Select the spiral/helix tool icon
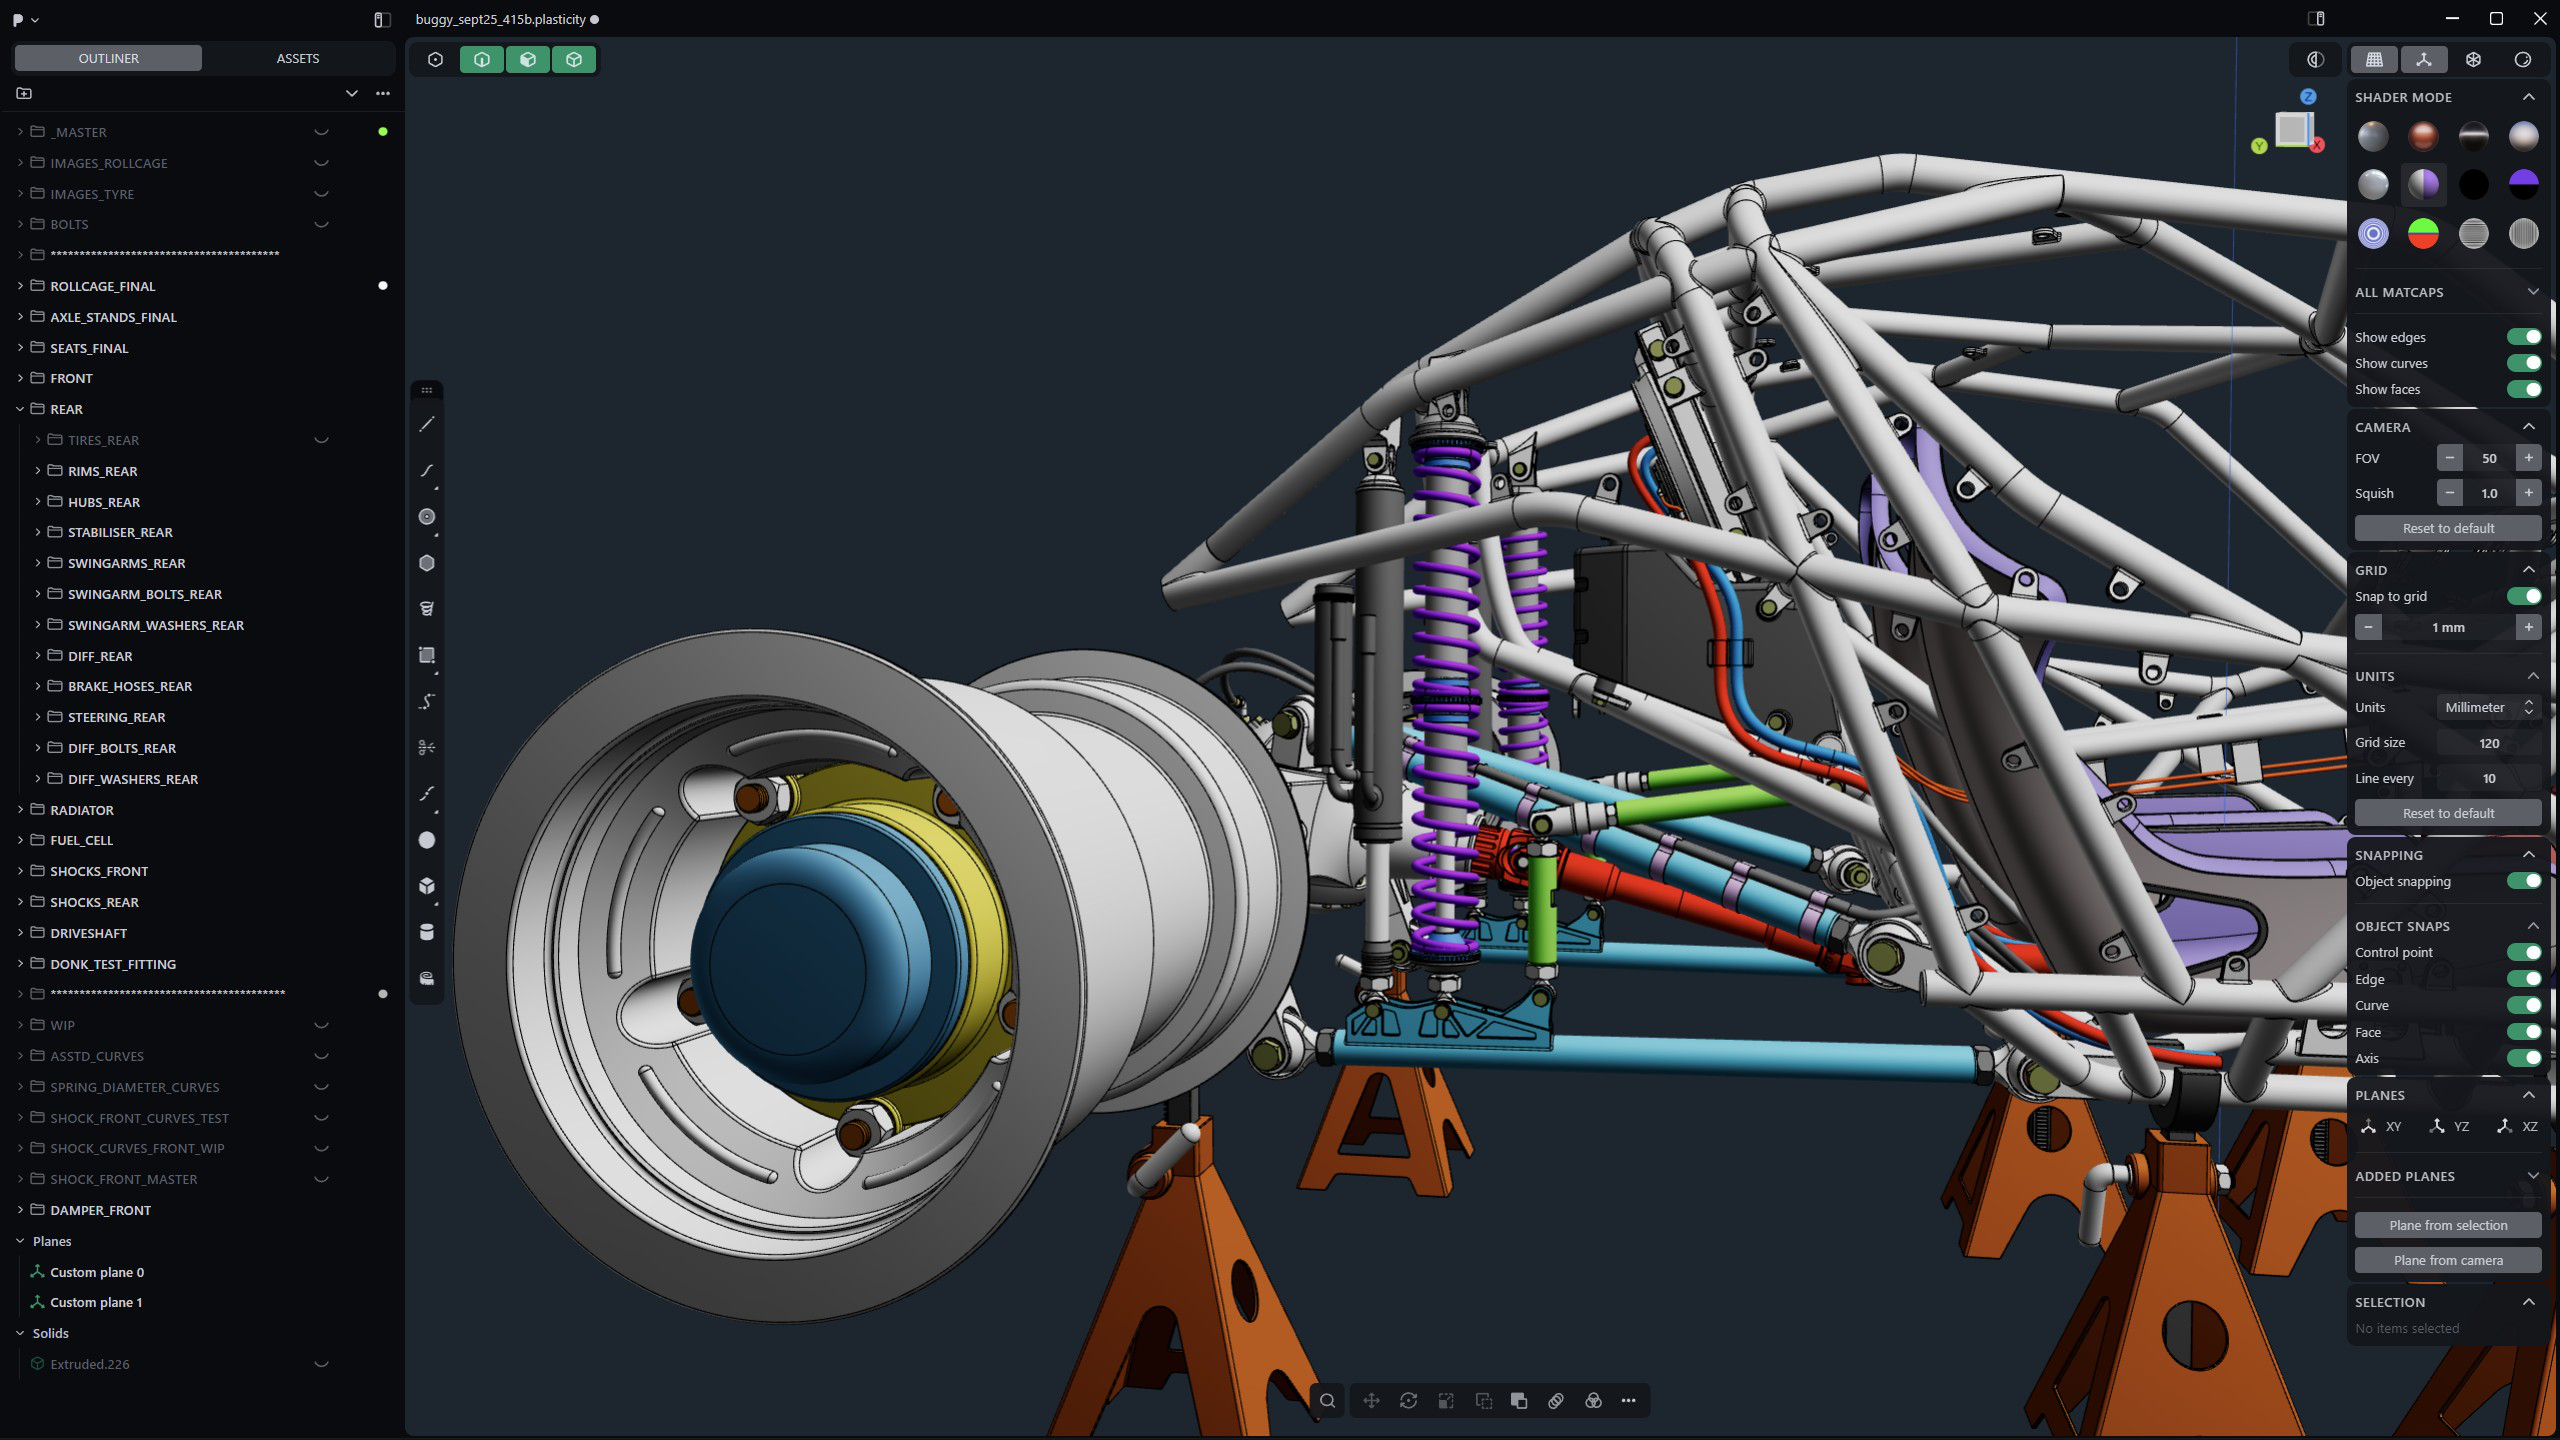Screen dimensions: 2560x1440 [427, 608]
